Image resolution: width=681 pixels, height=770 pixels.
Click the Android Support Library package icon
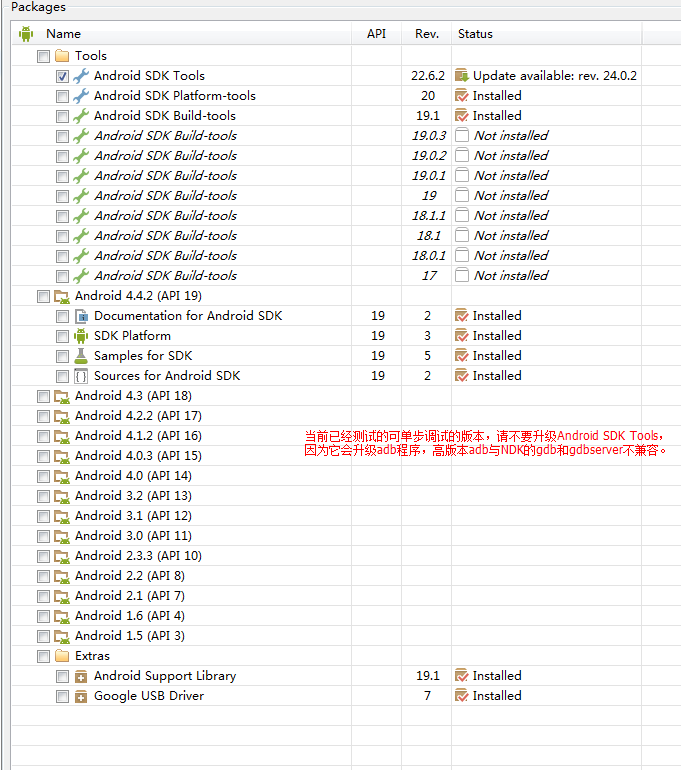[x=81, y=677]
